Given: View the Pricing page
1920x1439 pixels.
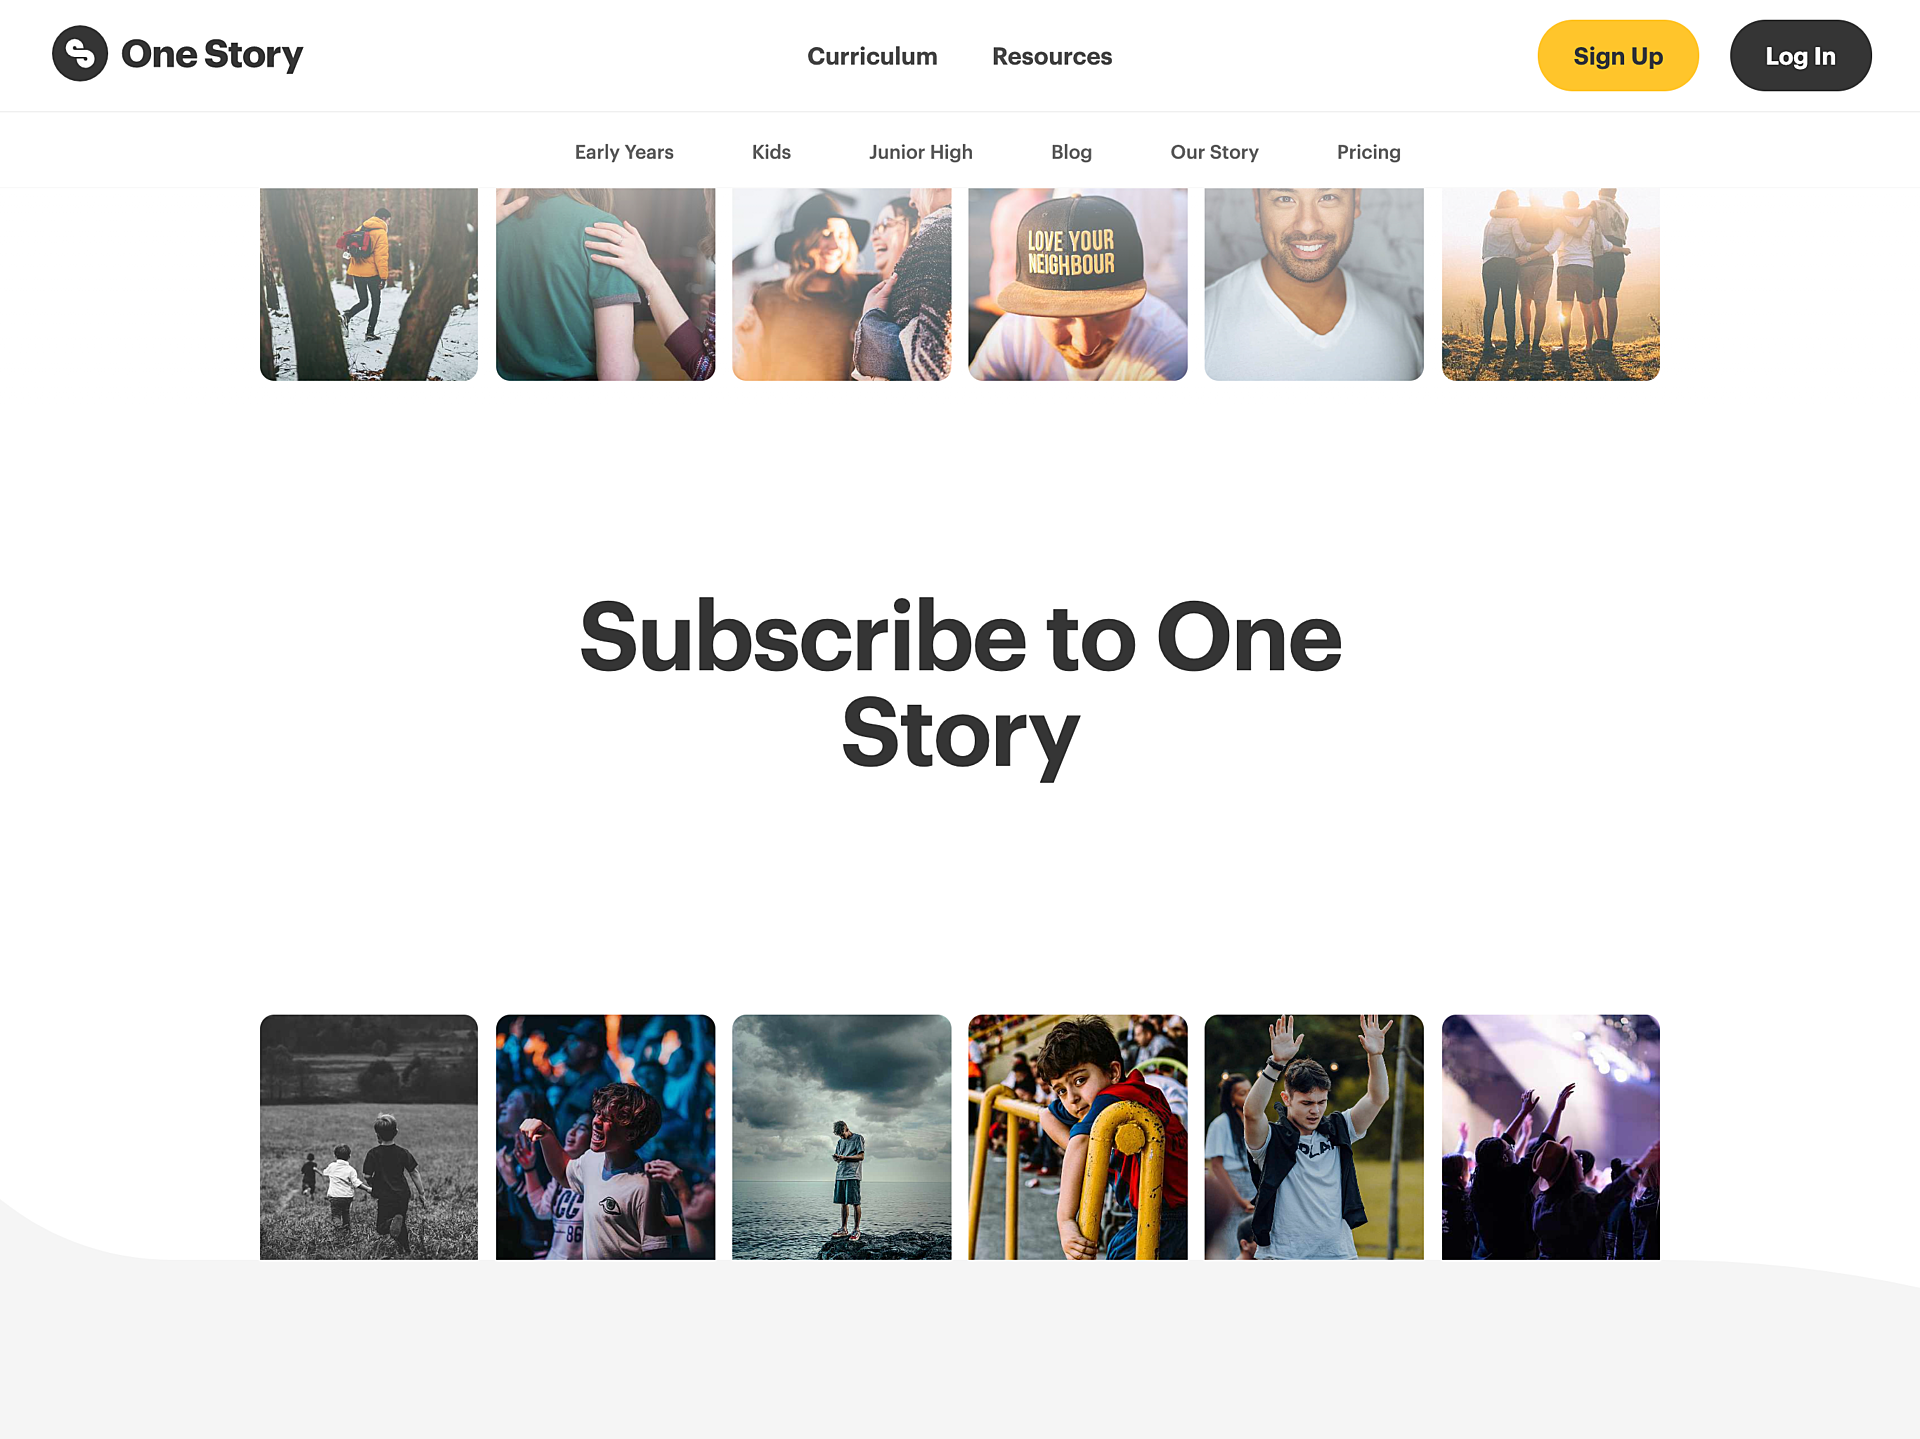Looking at the screenshot, I should (1368, 152).
